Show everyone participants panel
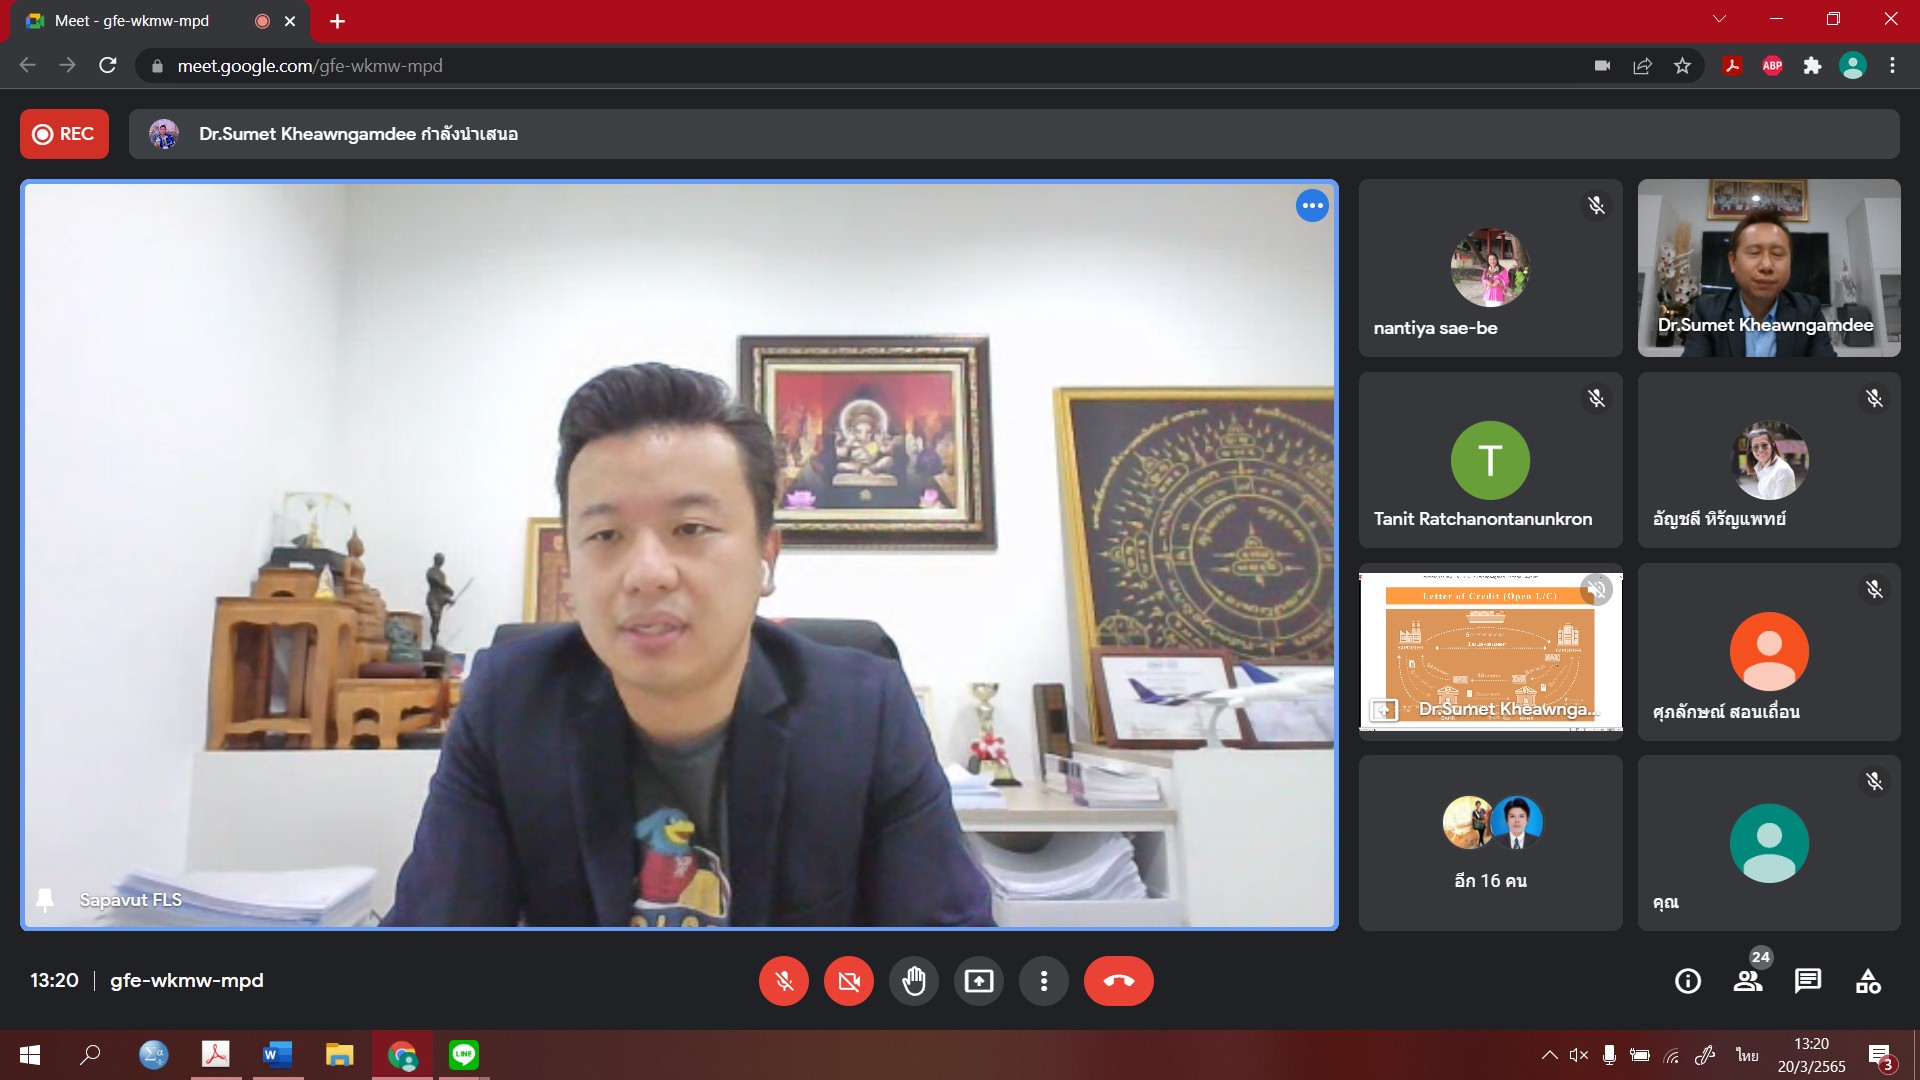The image size is (1920, 1080). 1748,981
